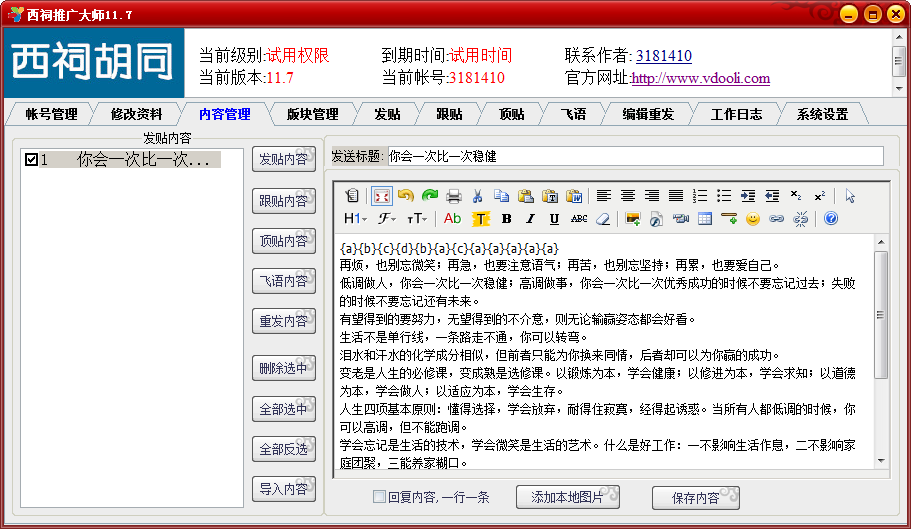Redo with the green arrow icon
911x529 pixels.
(430, 196)
